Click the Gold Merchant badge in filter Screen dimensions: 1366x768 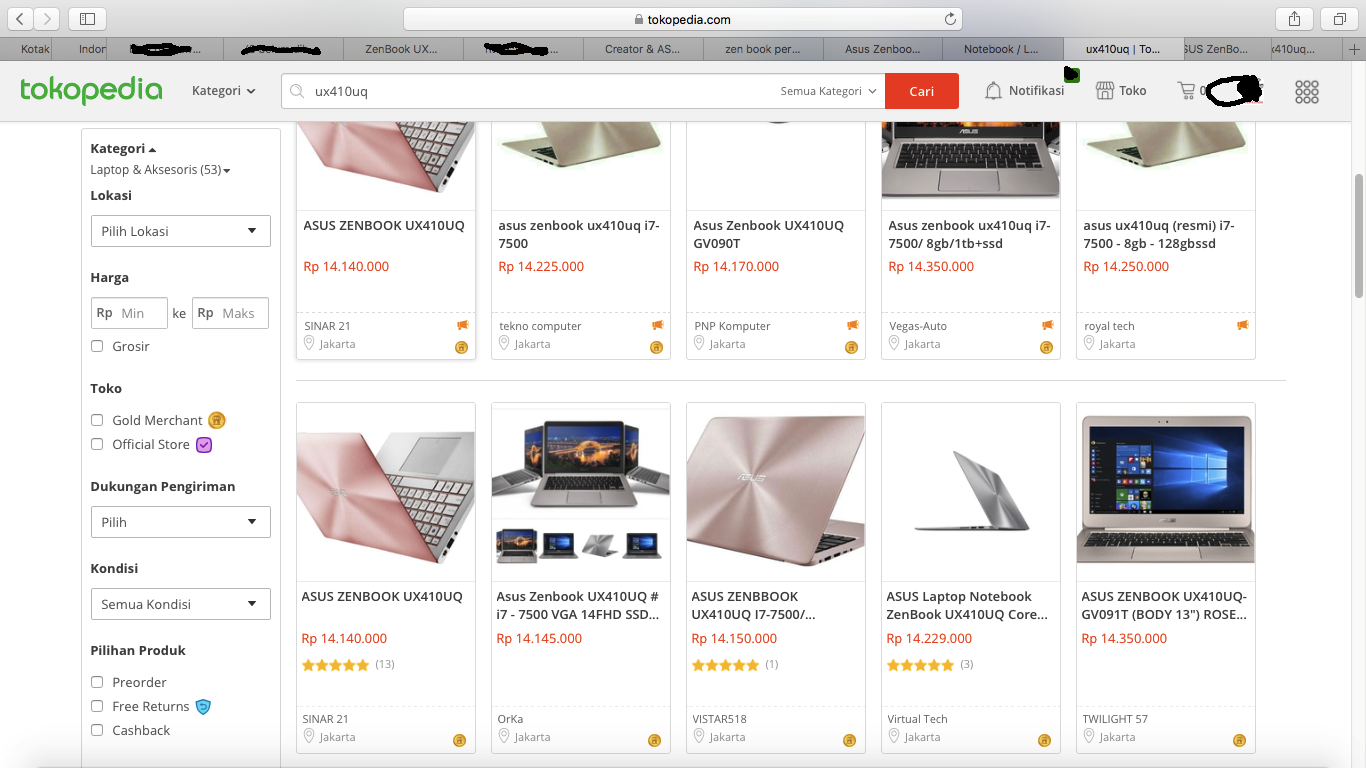(217, 420)
